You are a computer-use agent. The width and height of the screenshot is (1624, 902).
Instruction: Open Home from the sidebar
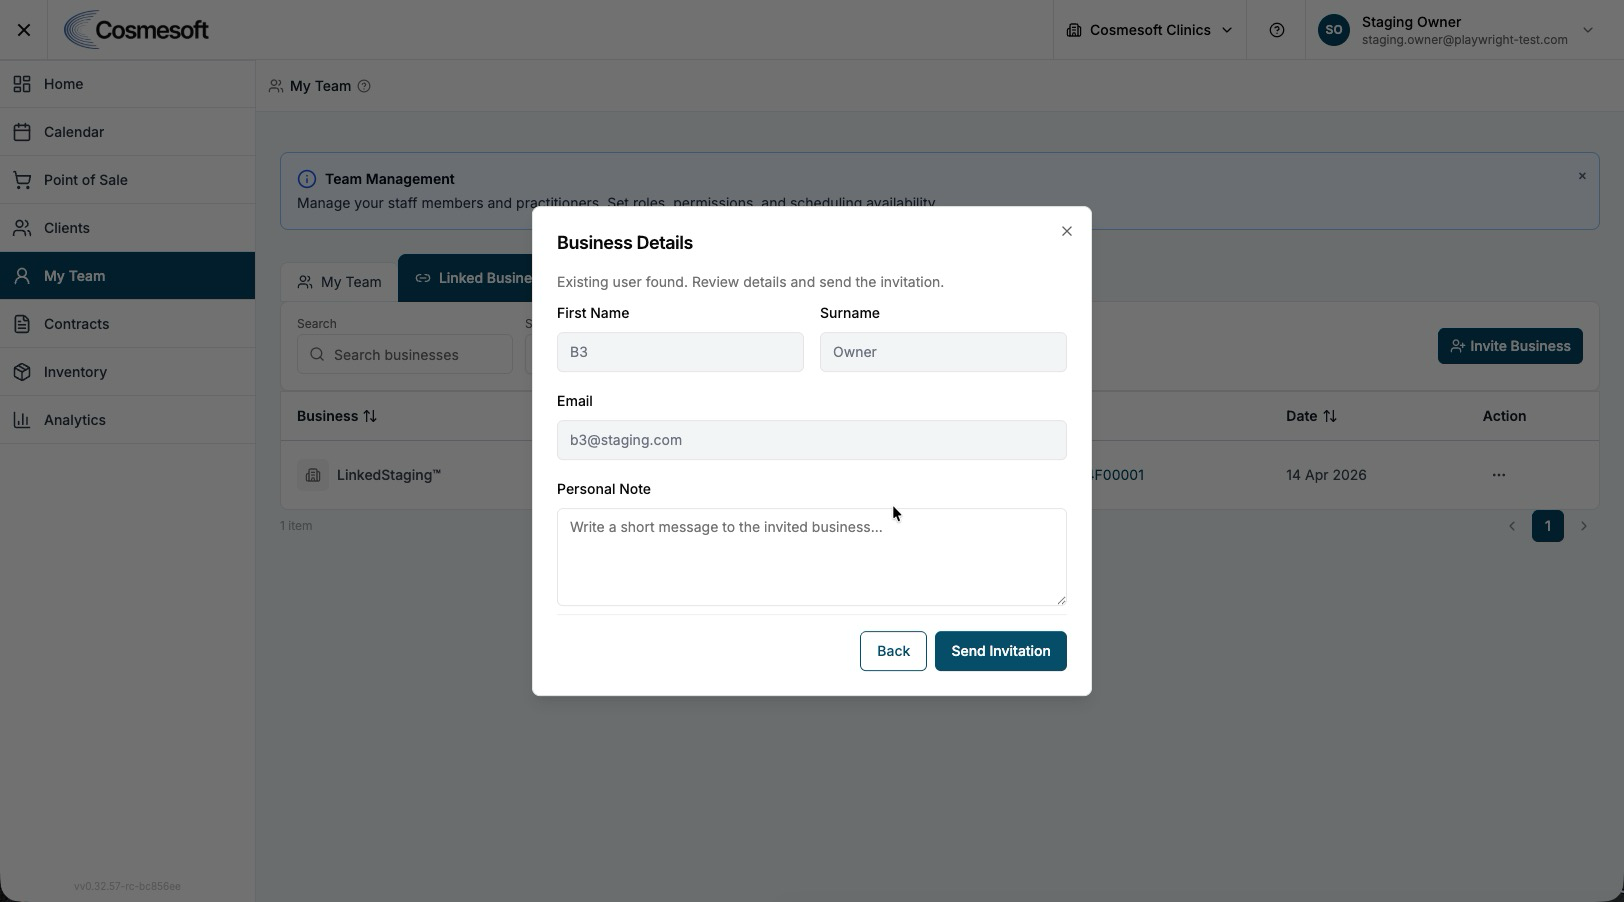(127, 84)
